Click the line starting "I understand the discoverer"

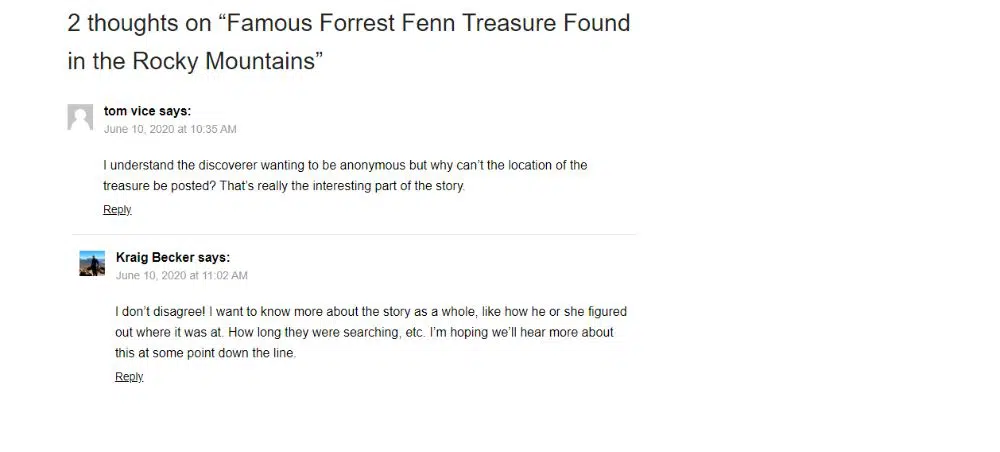click(x=345, y=165)
